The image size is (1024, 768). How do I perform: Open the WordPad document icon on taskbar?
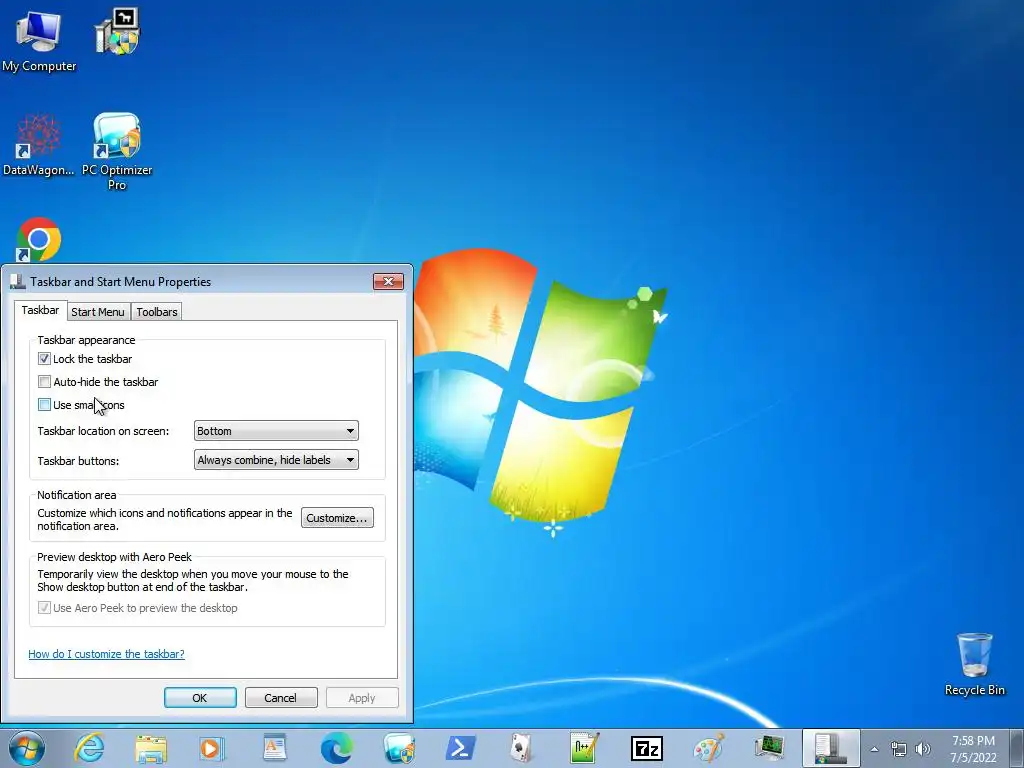point(274,748)
